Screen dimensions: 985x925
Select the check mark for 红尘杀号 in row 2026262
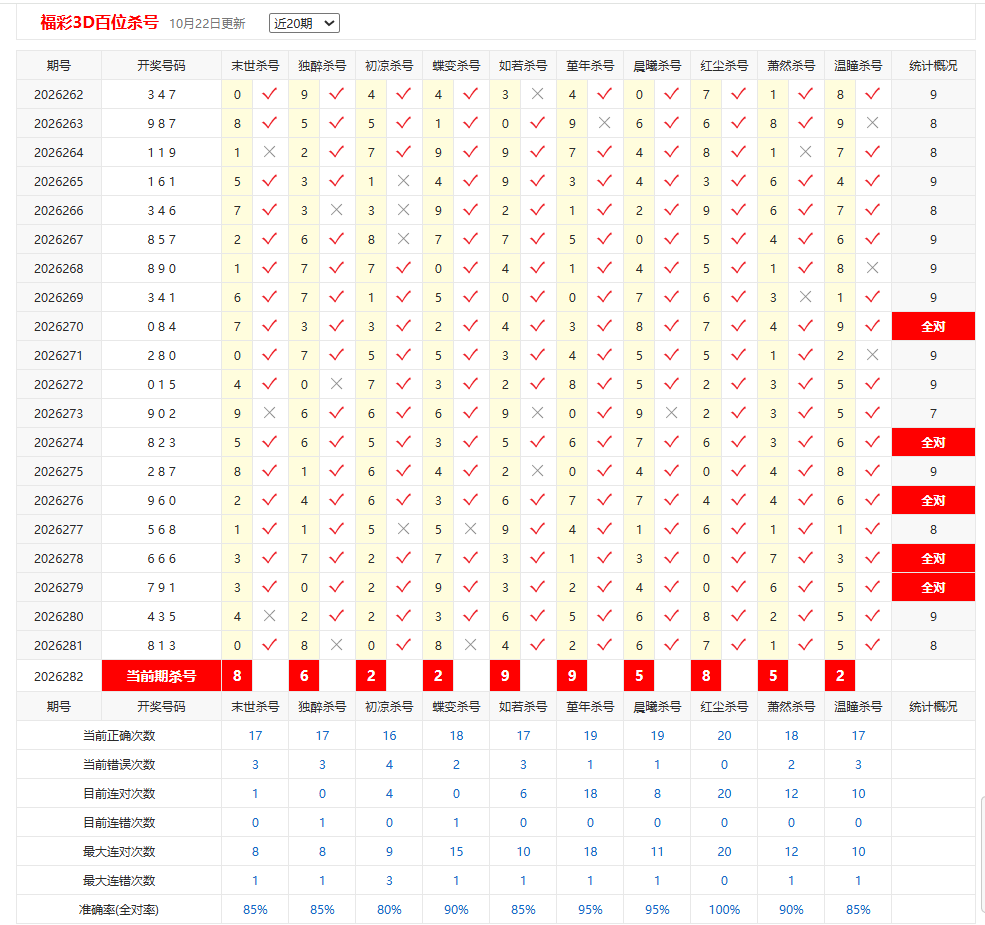click(x=739, y=94)
